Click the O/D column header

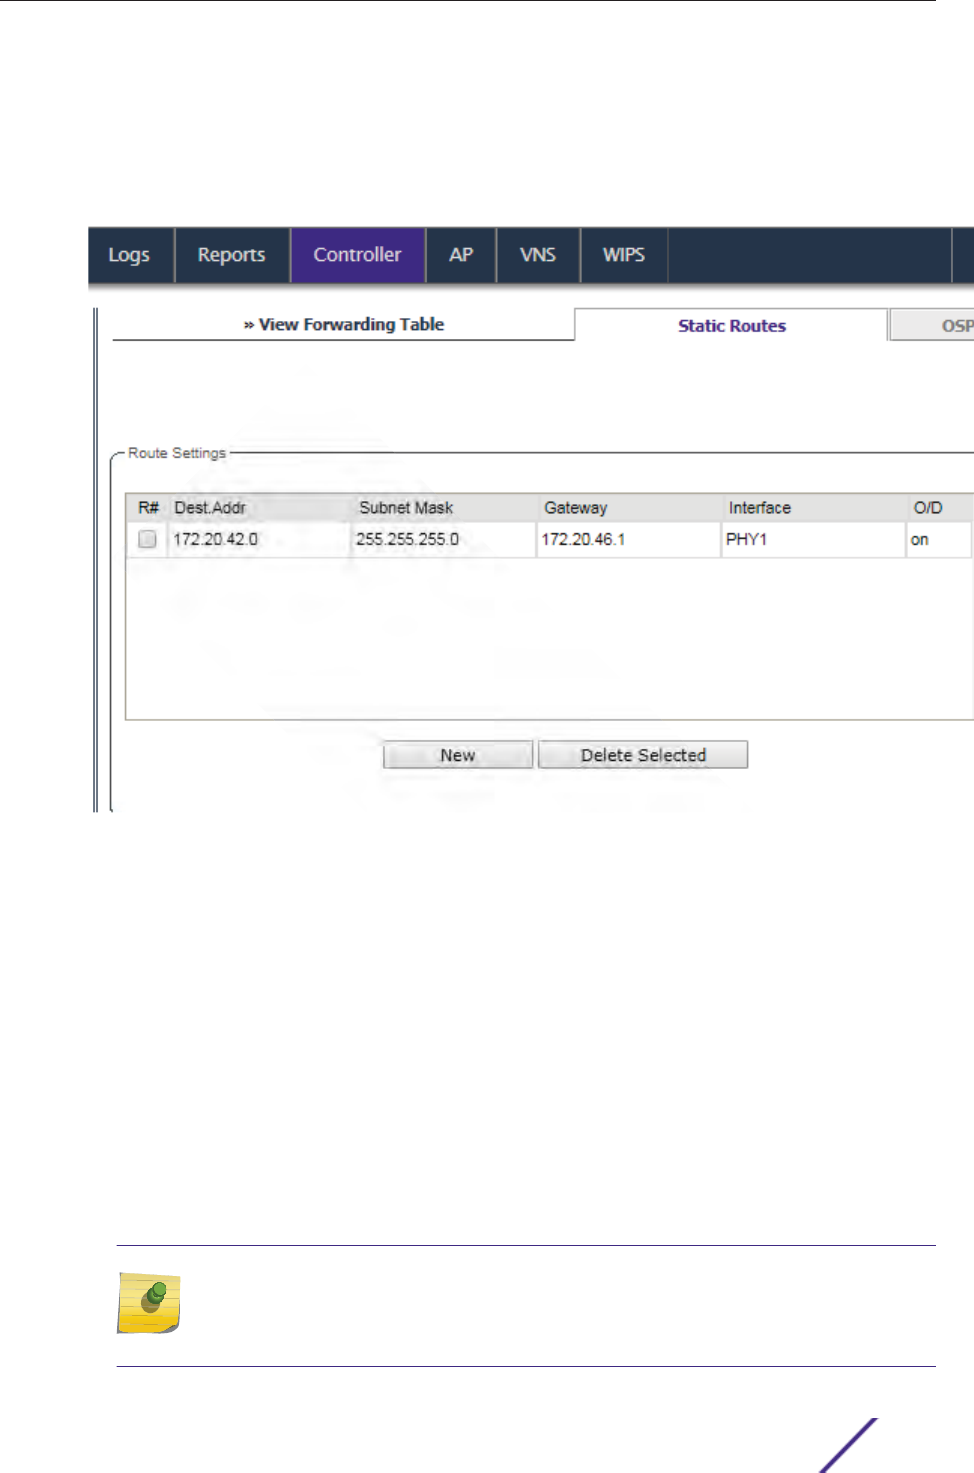point(939,507)
